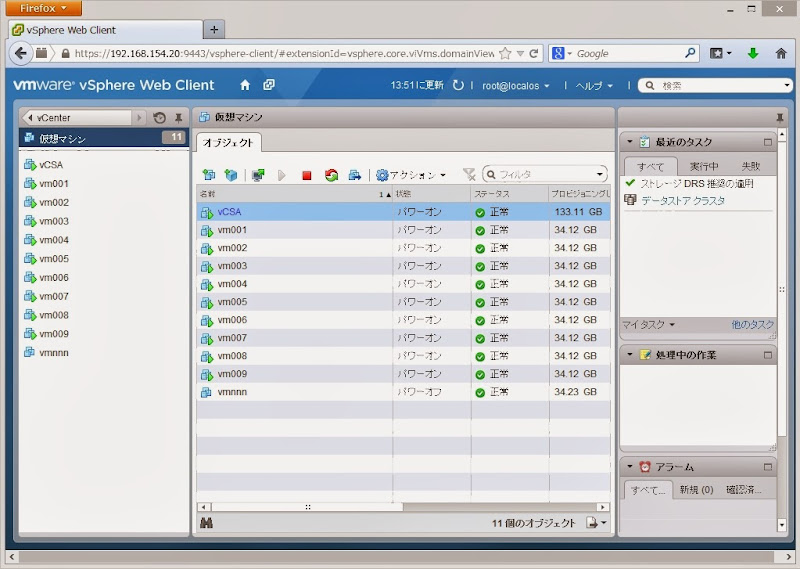
Task: Open Firefox downloads arrow
Action: point(753,53)
